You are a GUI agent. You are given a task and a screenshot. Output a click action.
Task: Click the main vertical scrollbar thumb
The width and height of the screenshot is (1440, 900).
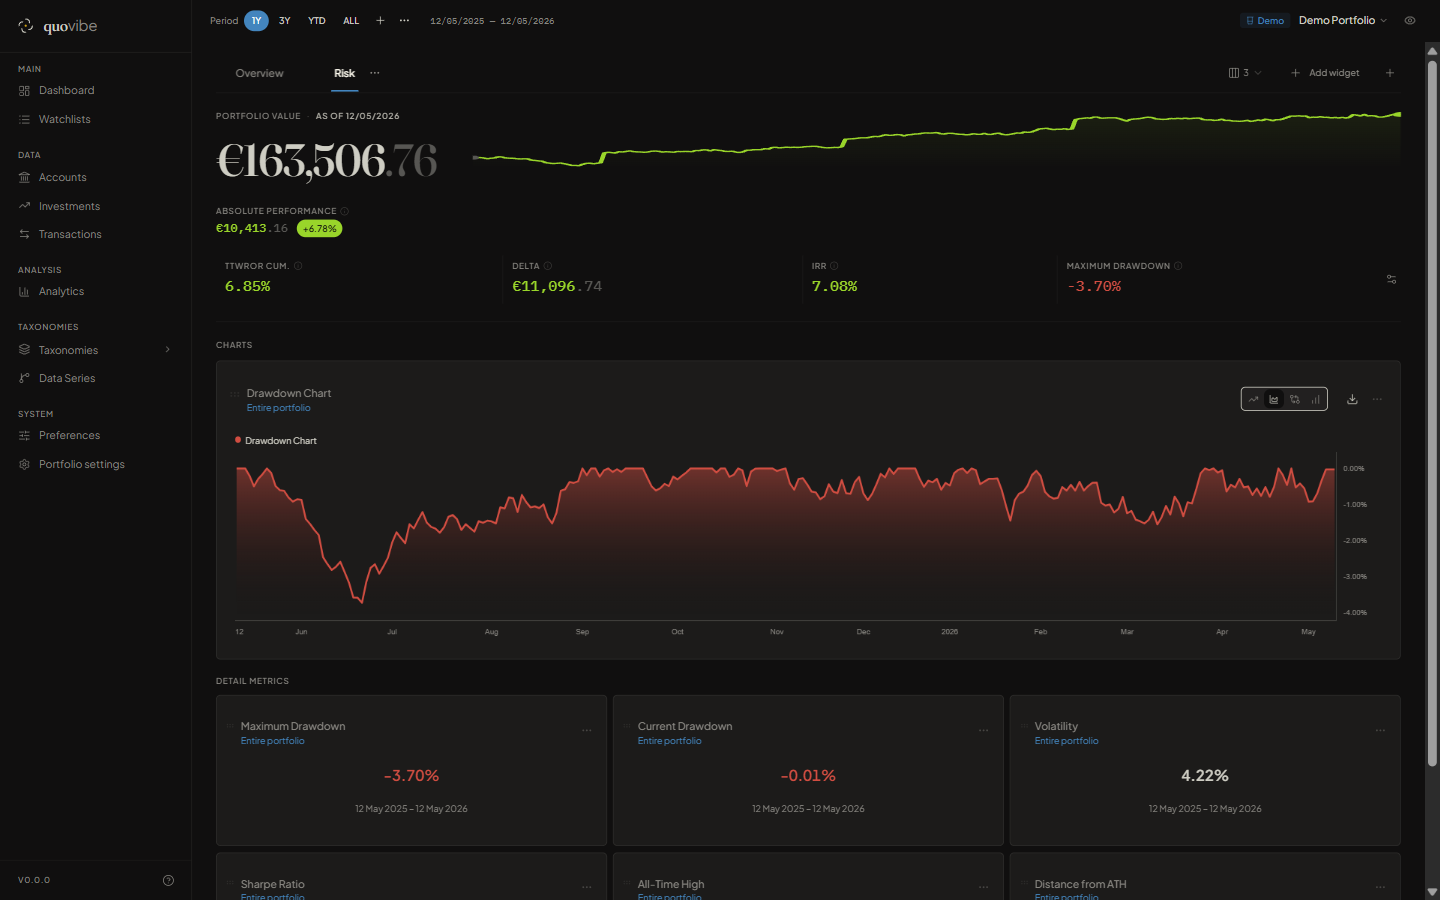click(1432, 414)
